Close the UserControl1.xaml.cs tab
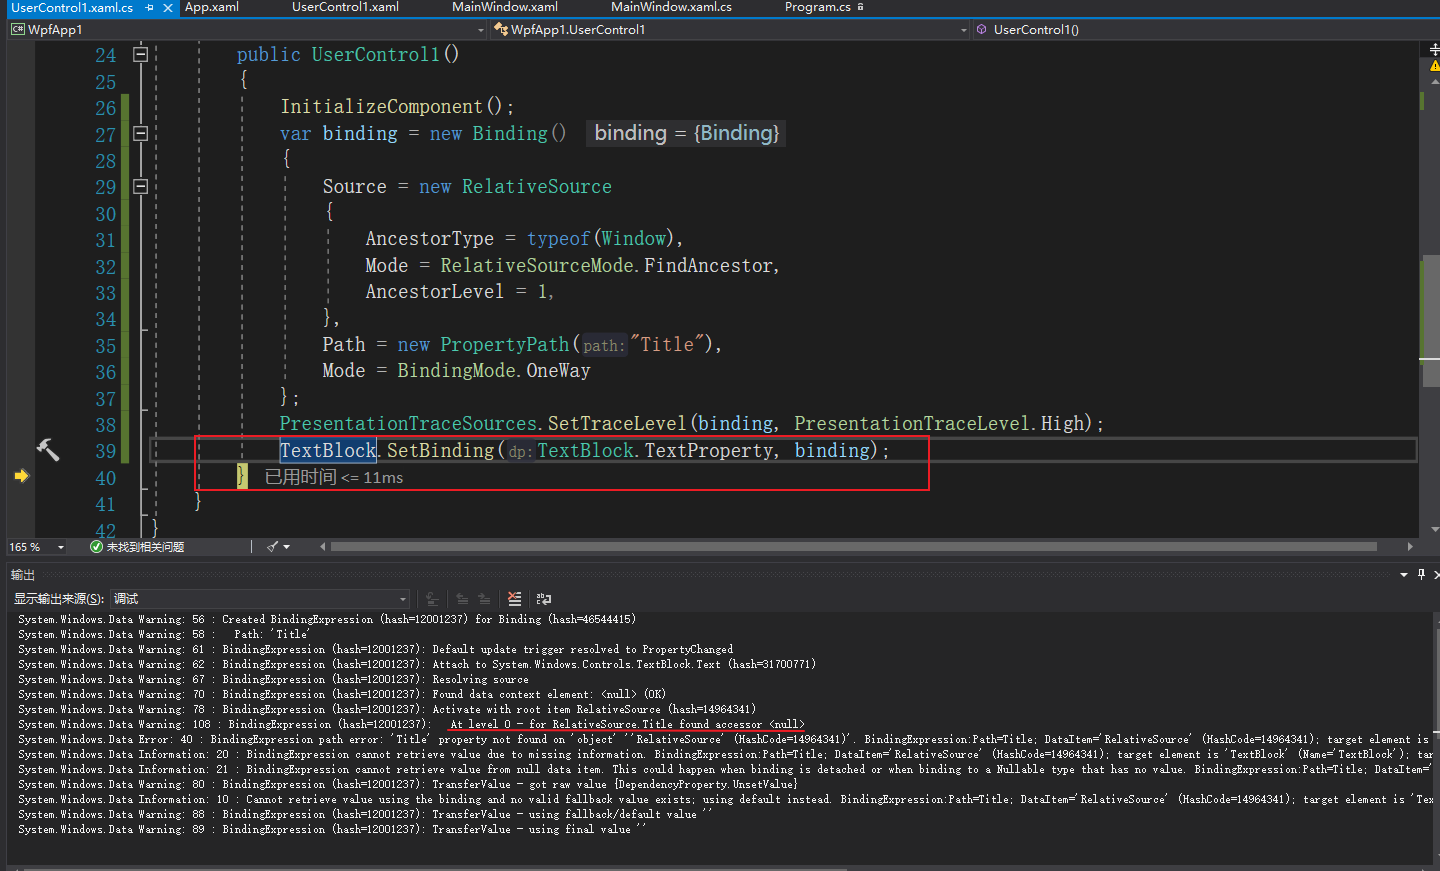1440x871 pixels. click(168, 8)
